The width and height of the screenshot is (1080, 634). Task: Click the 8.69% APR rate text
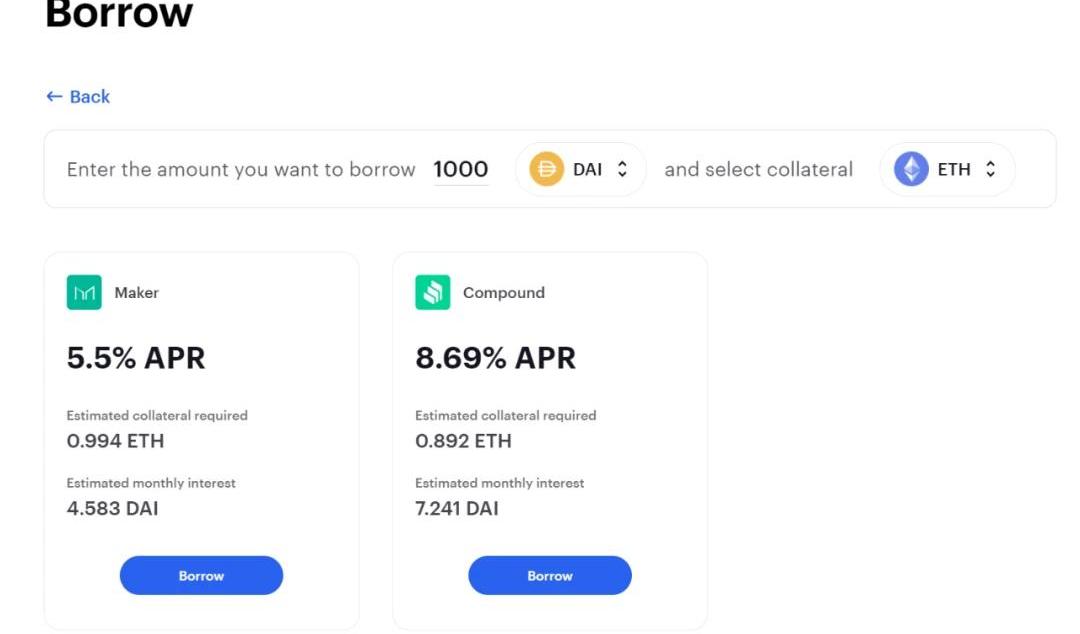(495, 358)
